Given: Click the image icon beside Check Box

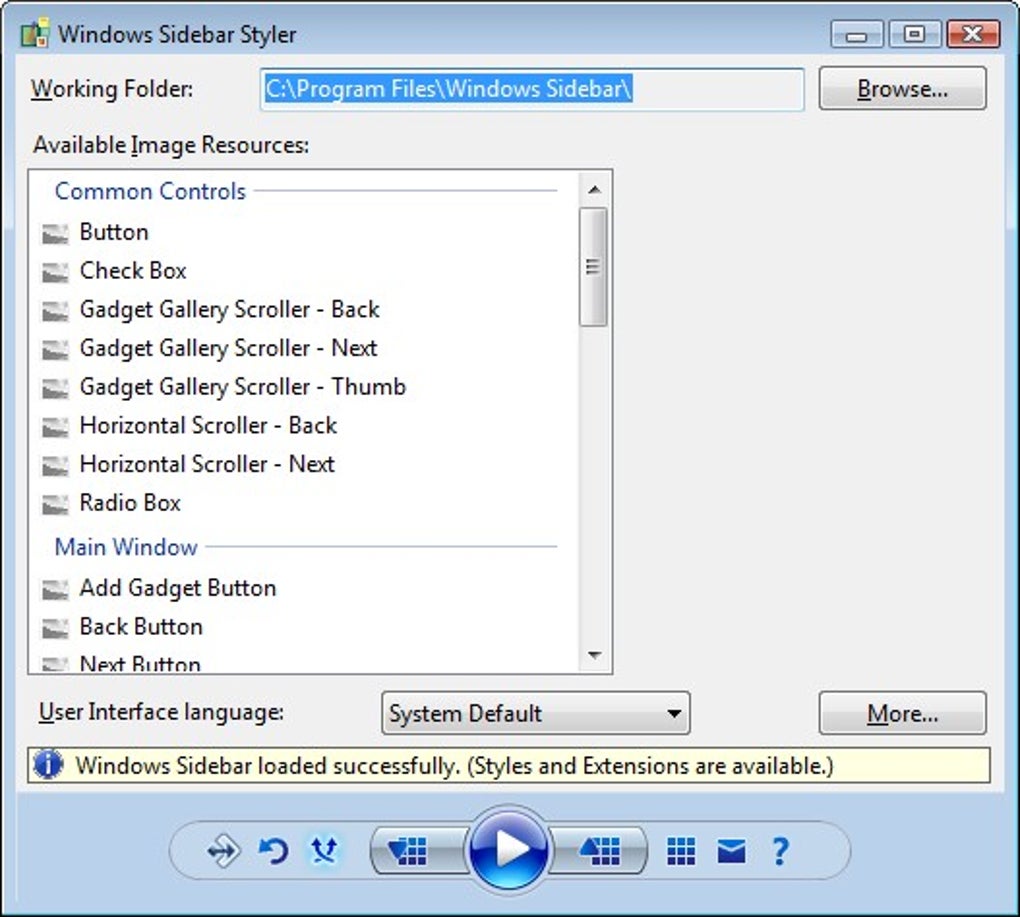Looking at the screenshot, I should 55,272.
